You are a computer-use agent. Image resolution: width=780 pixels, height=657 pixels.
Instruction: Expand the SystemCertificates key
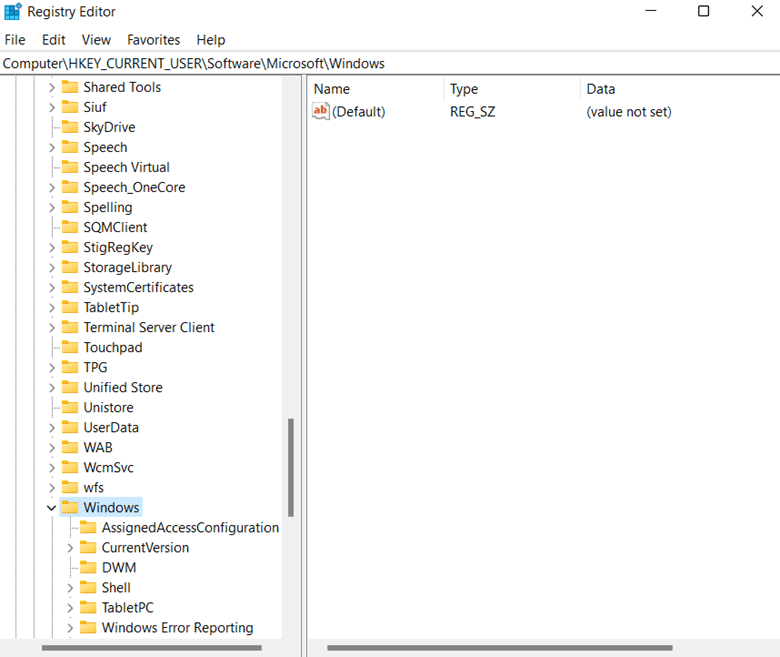click(52, 287)
